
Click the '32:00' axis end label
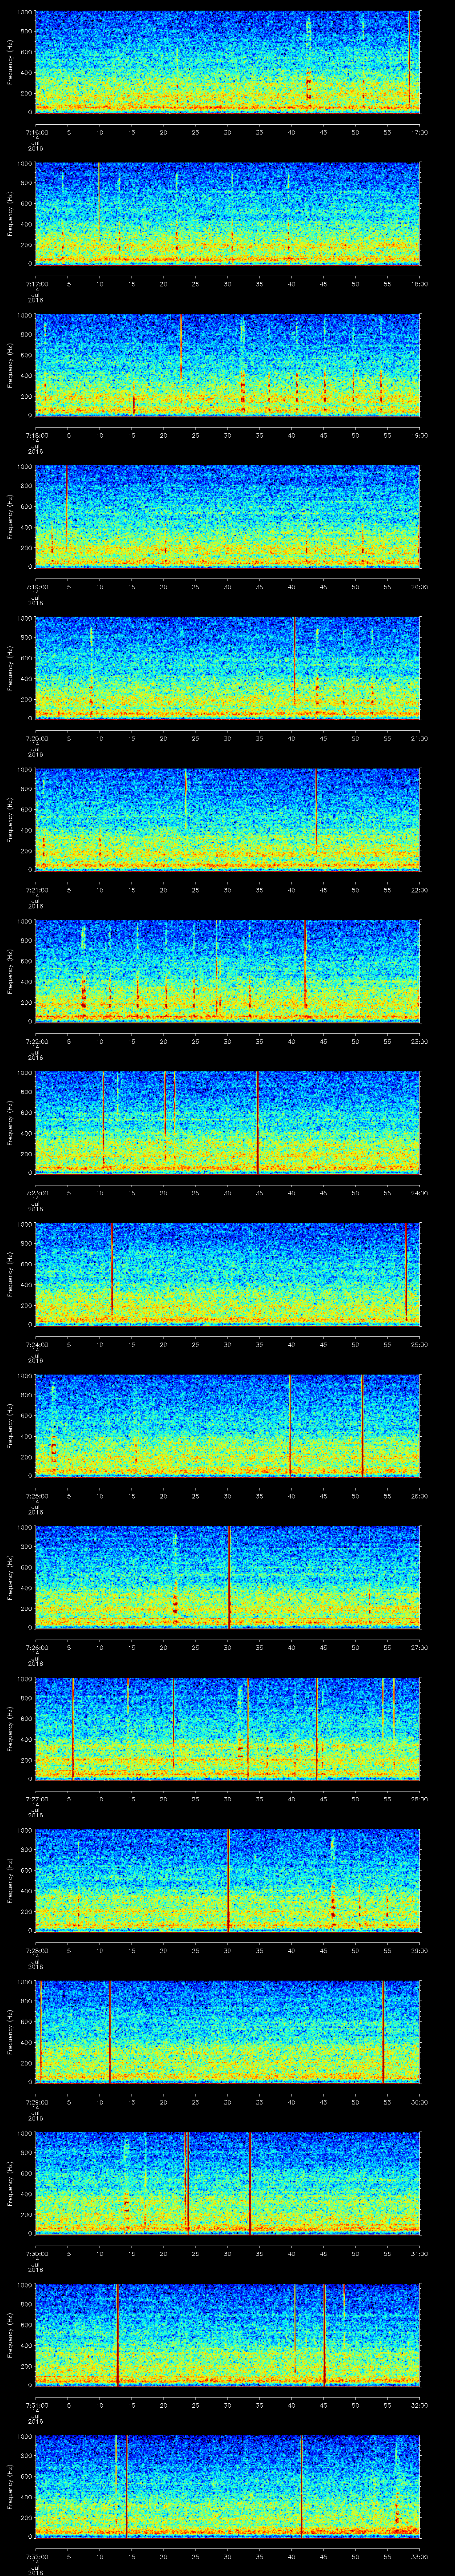click(x=419, y=2405)
